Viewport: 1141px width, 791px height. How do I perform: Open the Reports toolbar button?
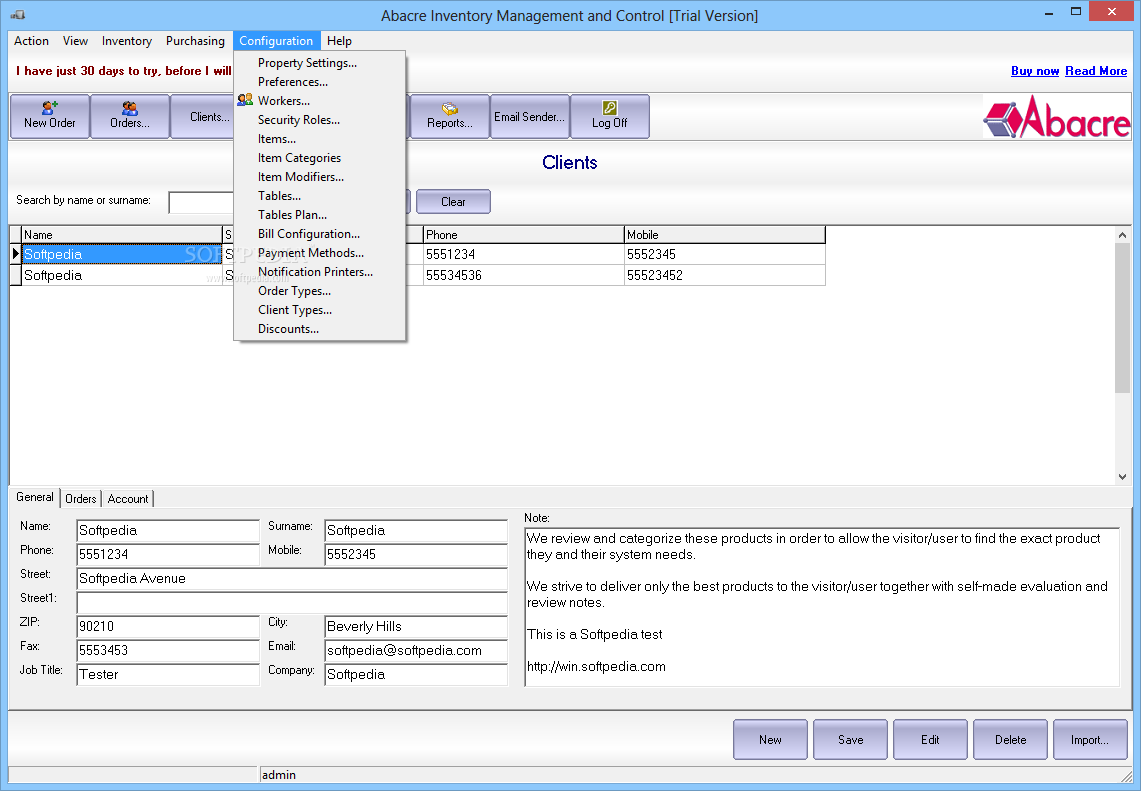450,116
